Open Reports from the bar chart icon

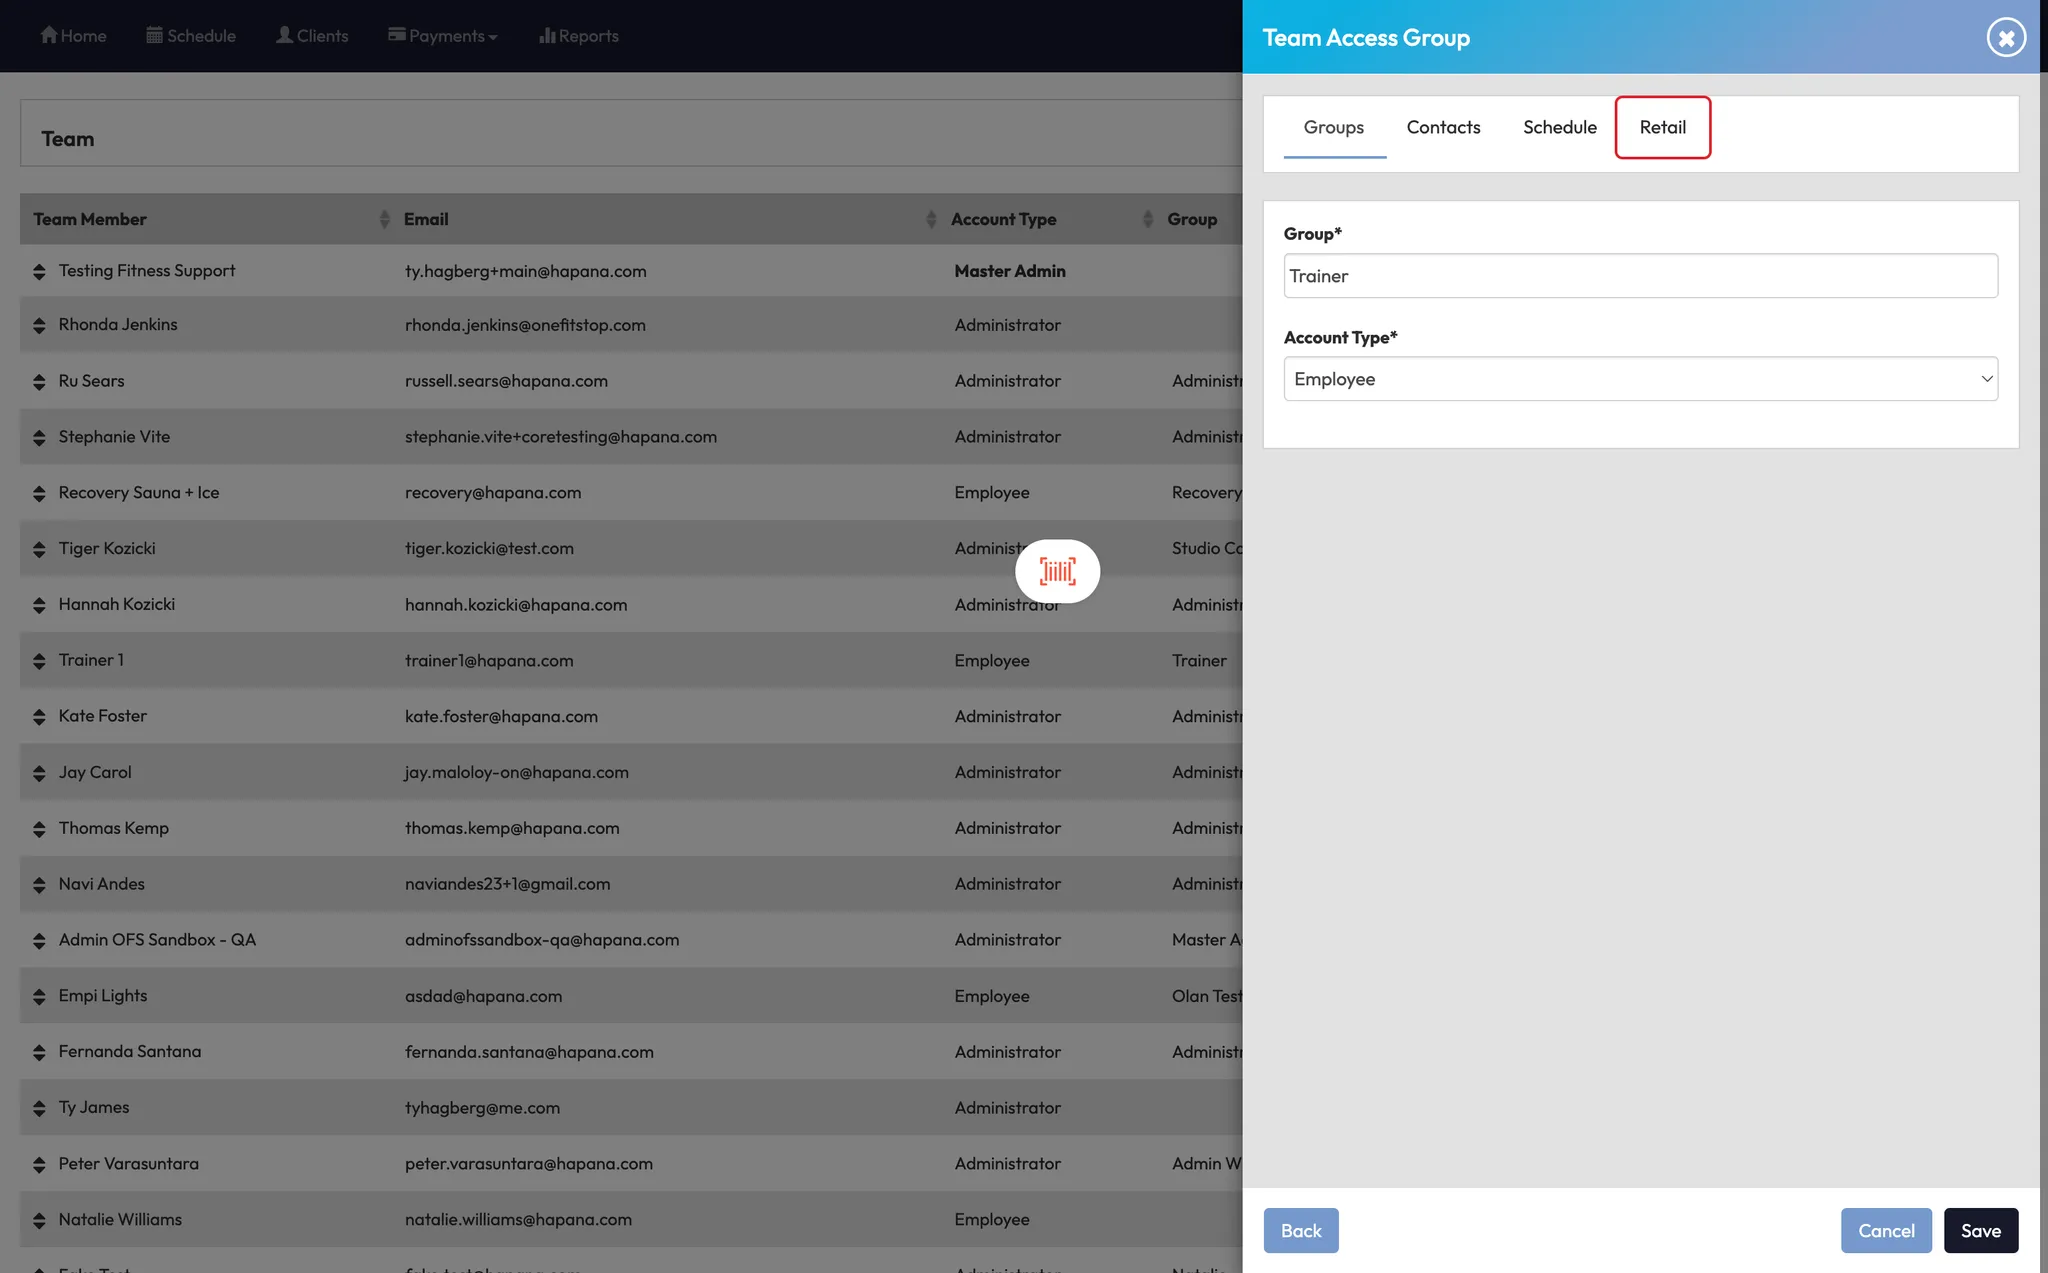547,35
